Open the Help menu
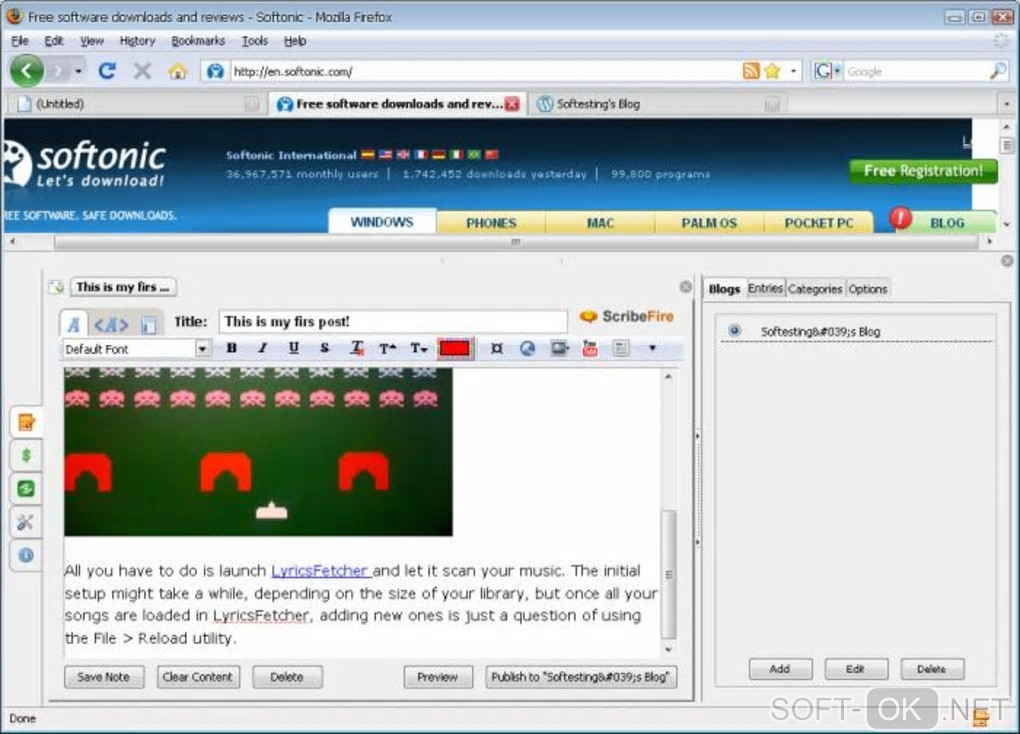Screen dimensions: 1020x734 (295, 41)
